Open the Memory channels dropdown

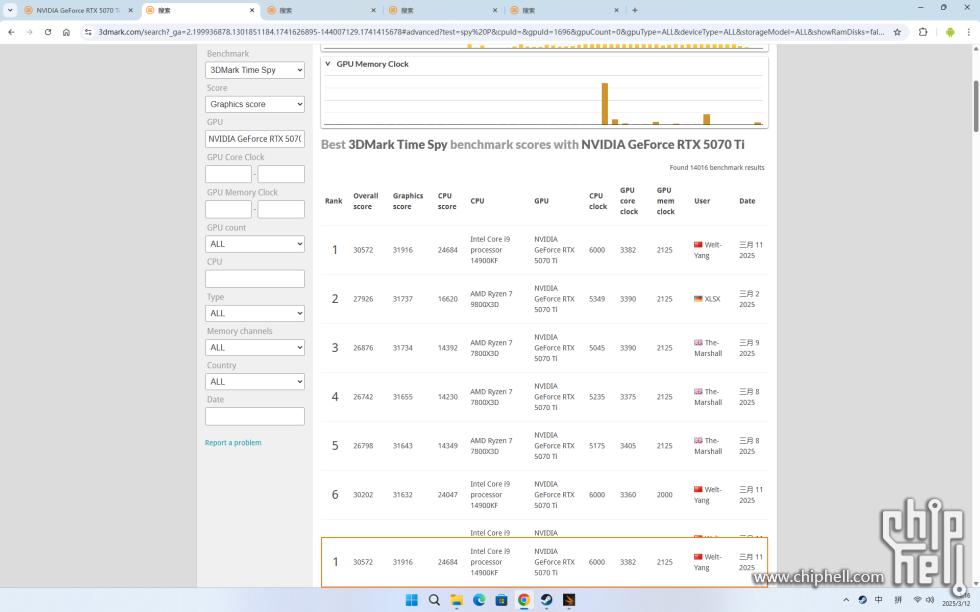[x=255, y=348]
